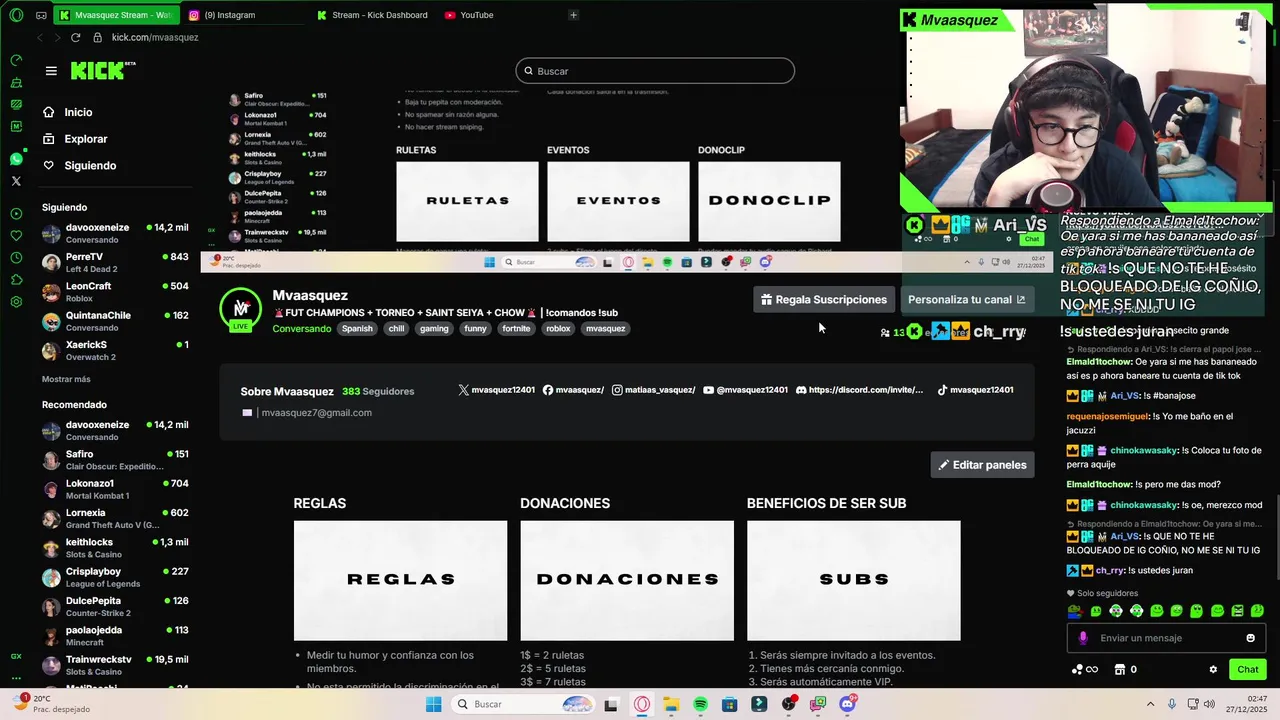Screen dimensions: 1280x720
Task: Open the Opera sidebar bookmarks heart
Action: tap(16, 235)
